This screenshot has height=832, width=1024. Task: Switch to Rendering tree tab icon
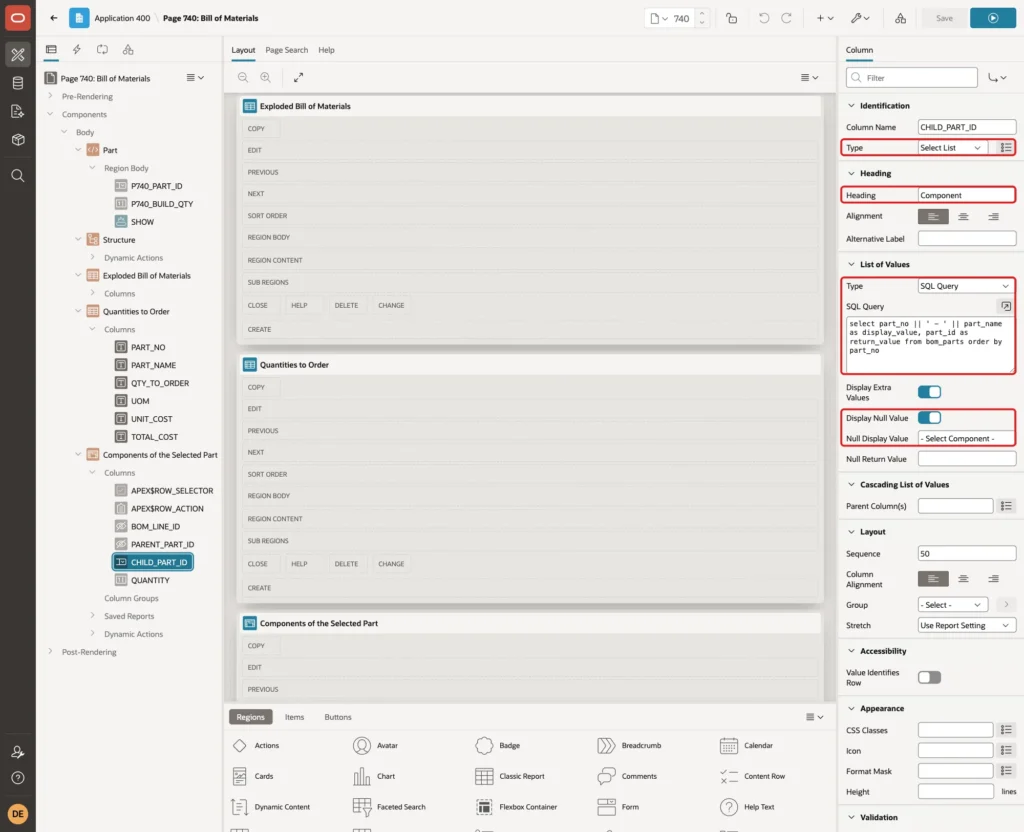point(51,50)
